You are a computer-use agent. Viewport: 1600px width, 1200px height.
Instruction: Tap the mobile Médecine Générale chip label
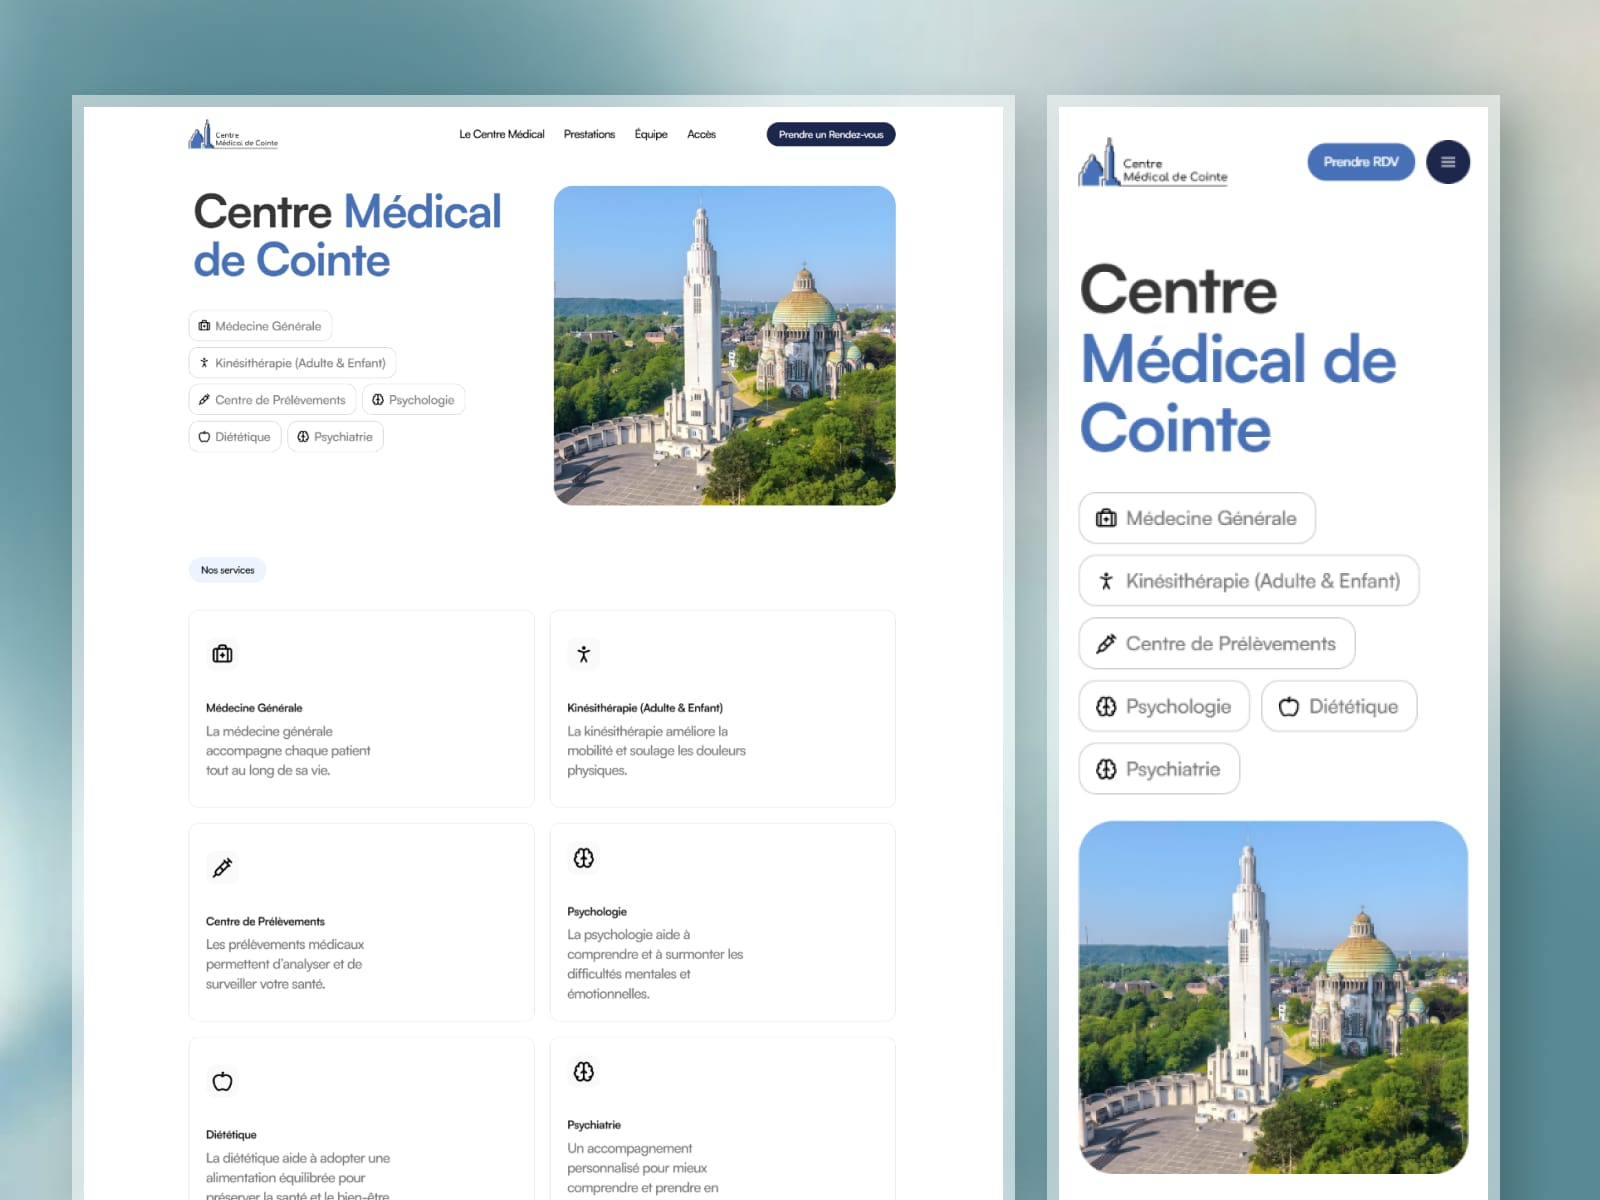tap(1211, 518)
